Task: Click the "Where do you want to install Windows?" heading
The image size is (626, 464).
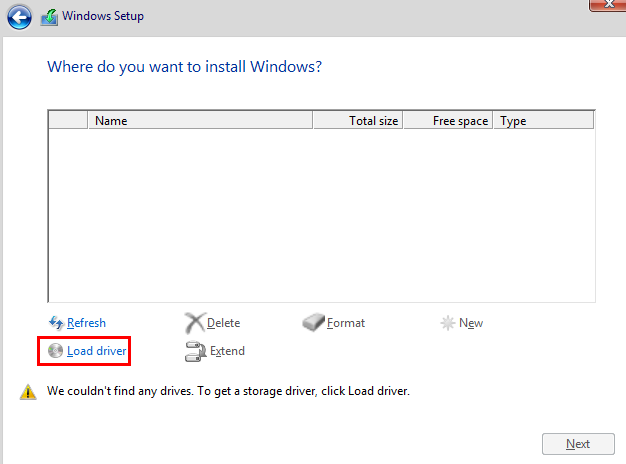Action: (x=184, y=67)
